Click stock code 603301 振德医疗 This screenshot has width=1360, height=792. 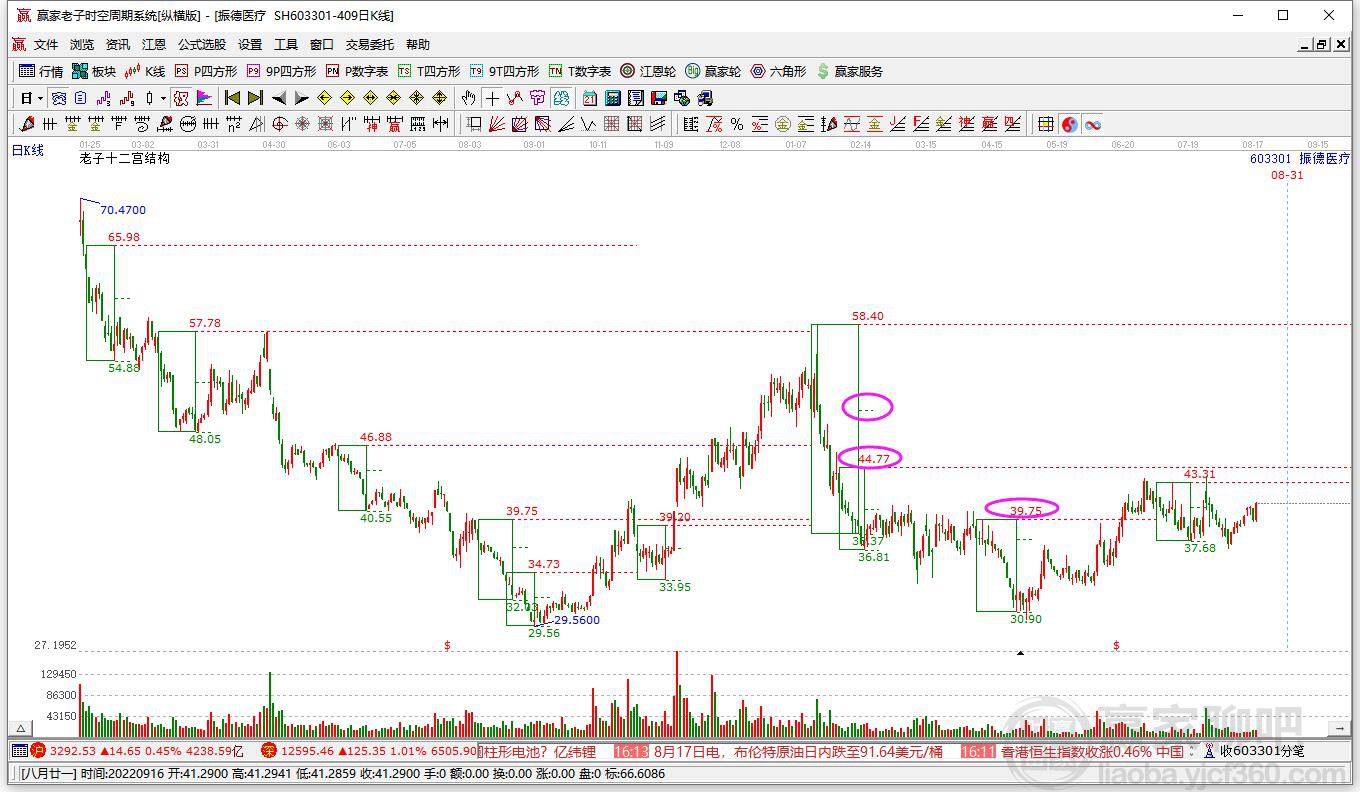[x=1300, y=159]
